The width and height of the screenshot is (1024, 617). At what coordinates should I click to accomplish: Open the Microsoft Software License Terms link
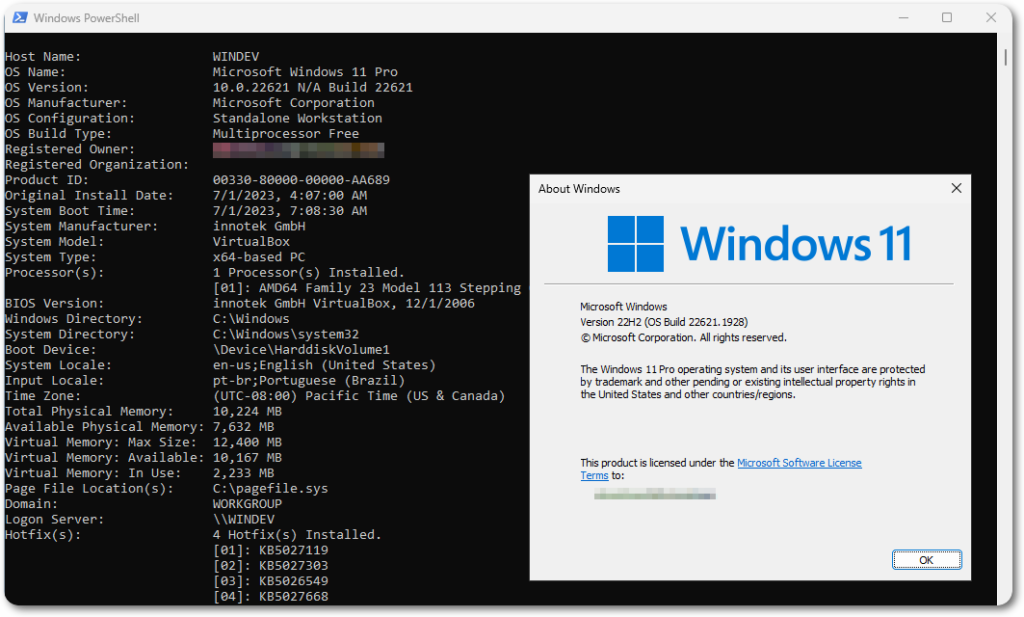tap(798, 463)
